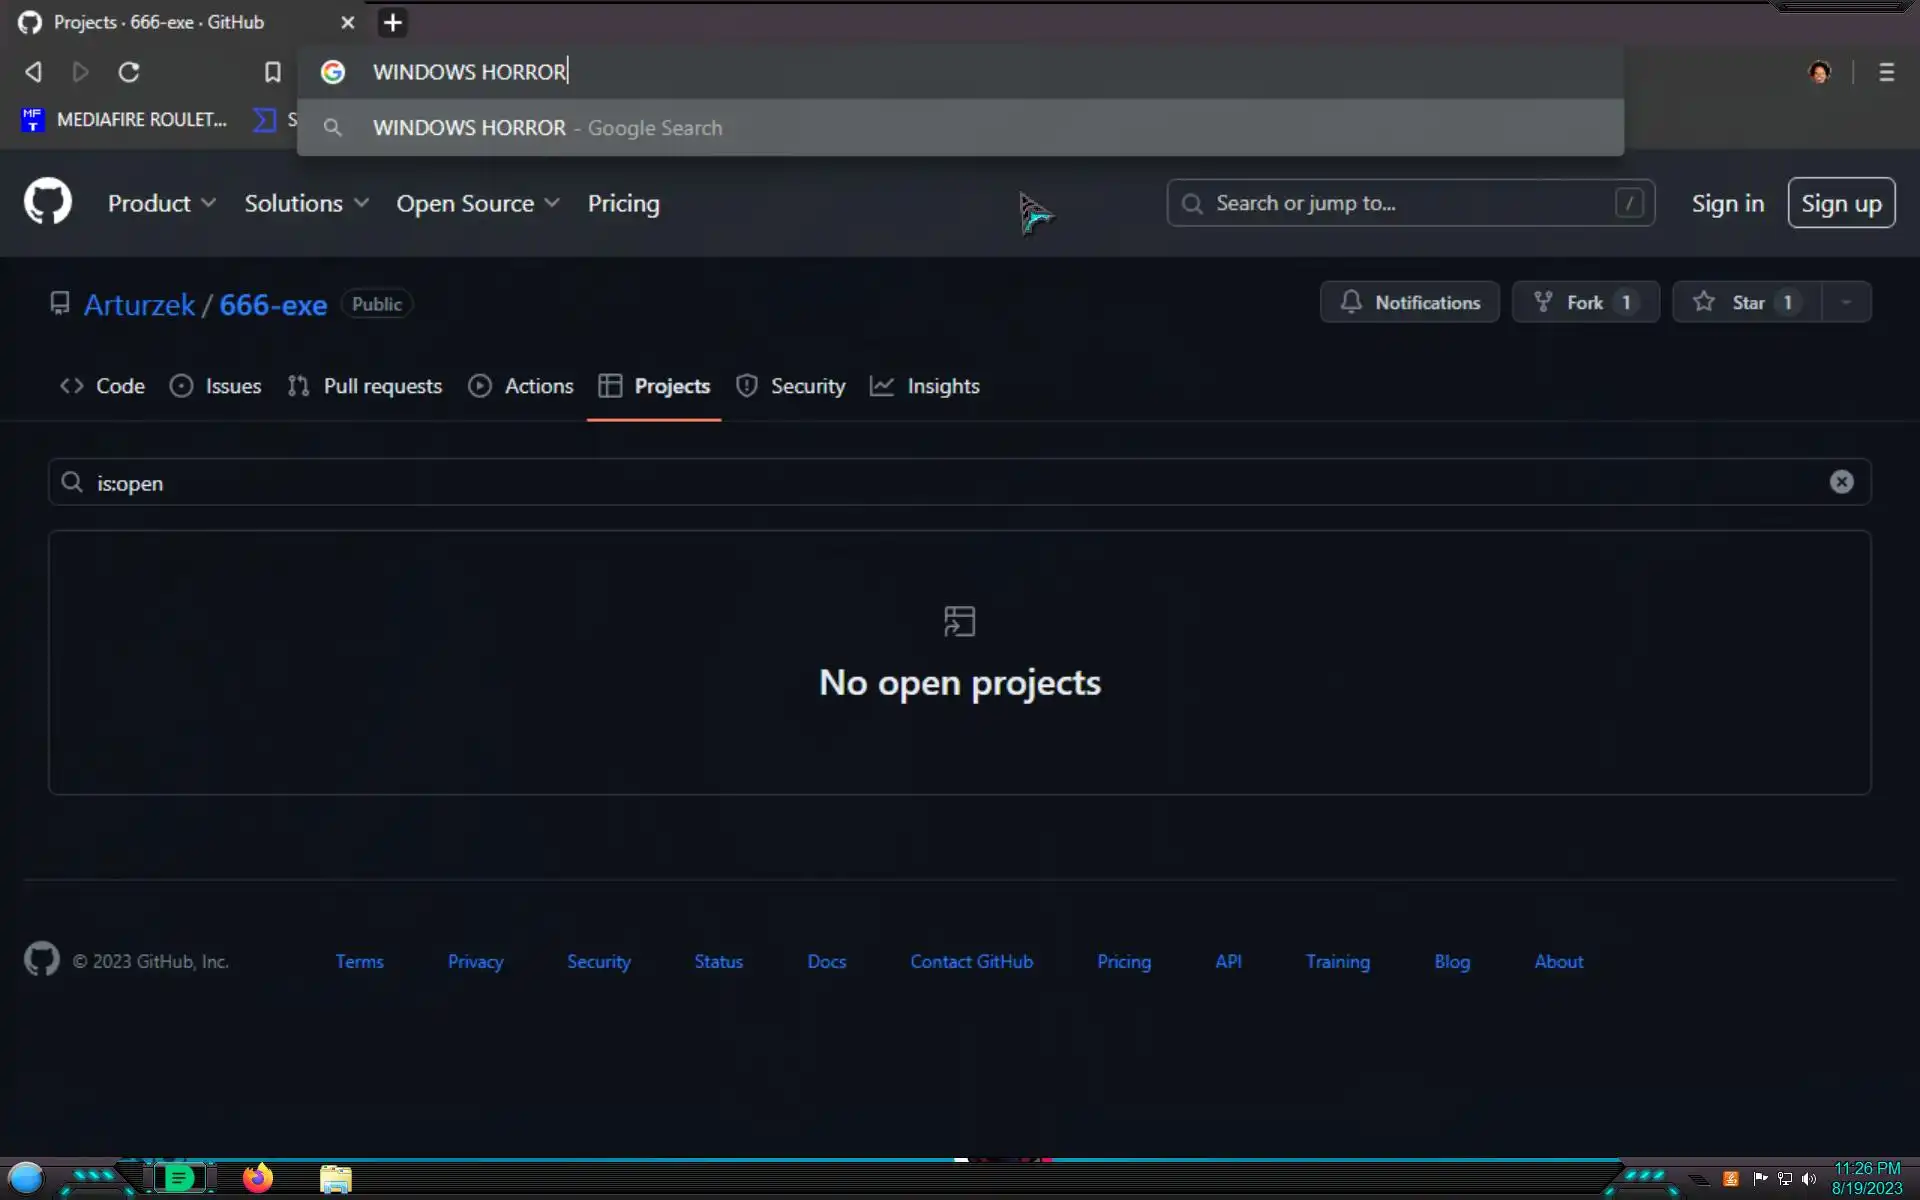Open the file explorer taskbar icon
Image resolution: width=1920 pixels, height=1200 pixels.
click(335, 1179)
